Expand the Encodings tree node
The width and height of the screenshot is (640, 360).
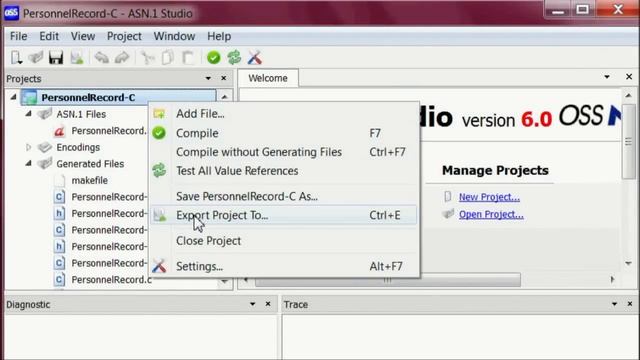pyautogui.click(x=28, y=147)
